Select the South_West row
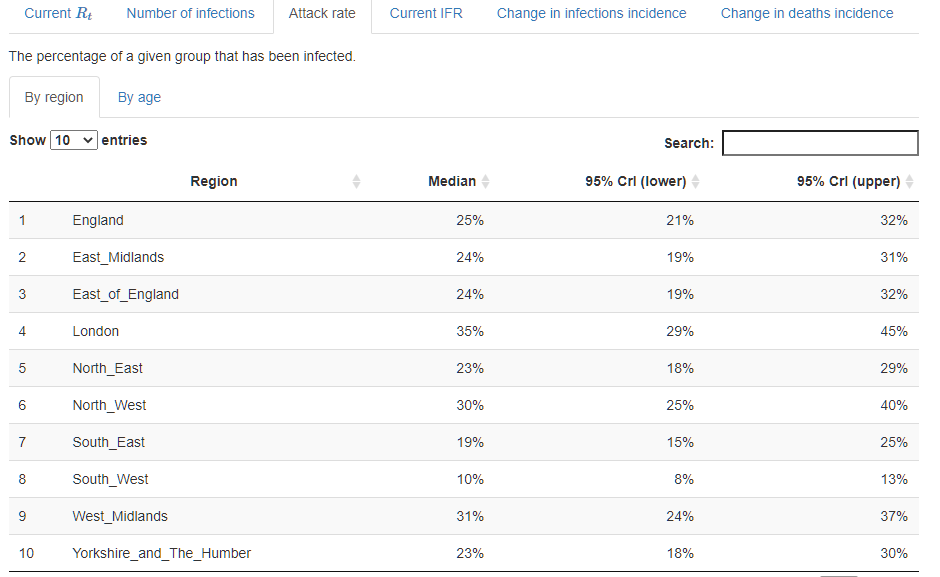Viewport: 940px width, 577px height. pyautogui.click(x=463, y=479)
